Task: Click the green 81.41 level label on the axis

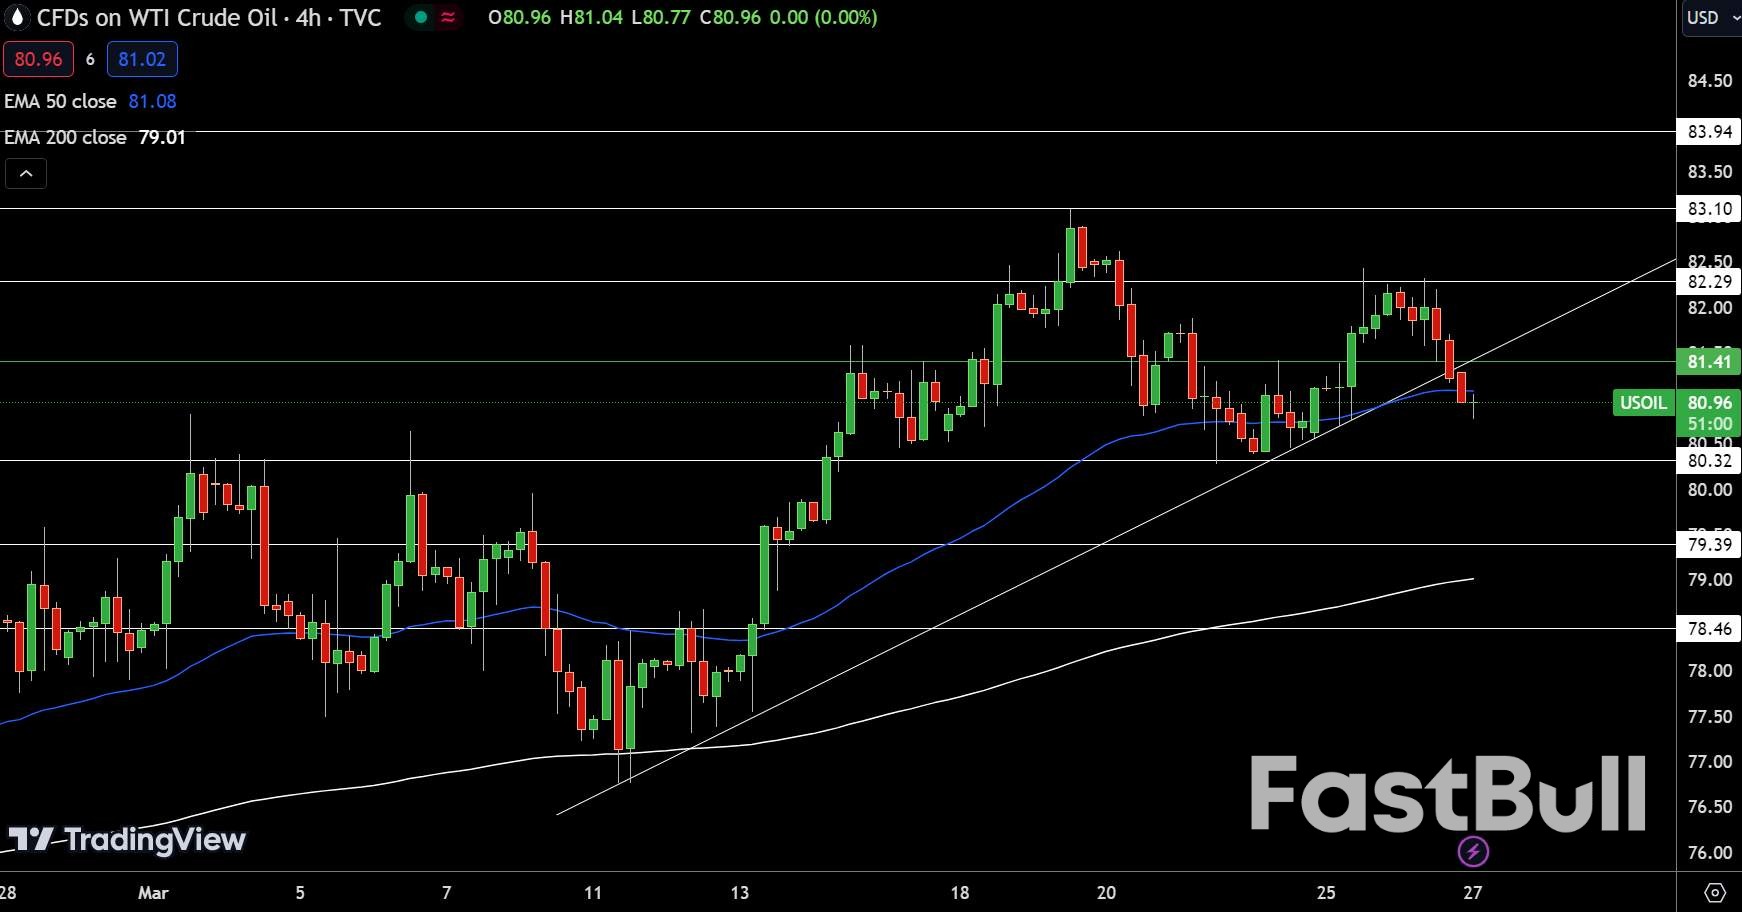Action: point(1707,363)
